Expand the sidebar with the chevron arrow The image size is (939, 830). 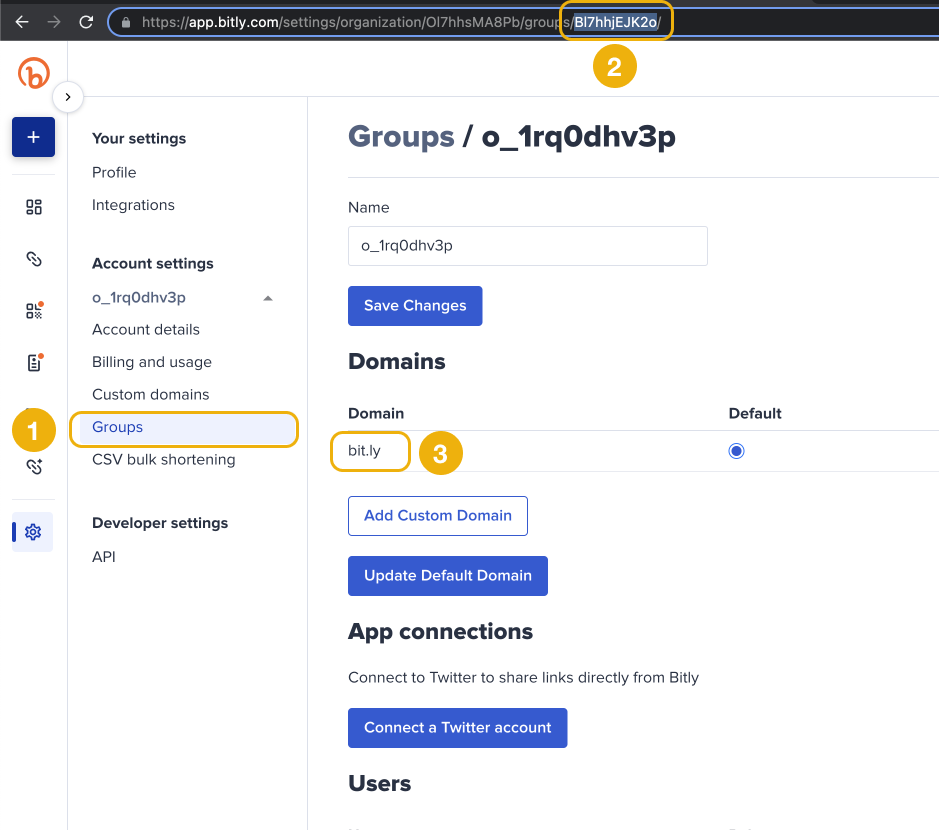[67, 97]
